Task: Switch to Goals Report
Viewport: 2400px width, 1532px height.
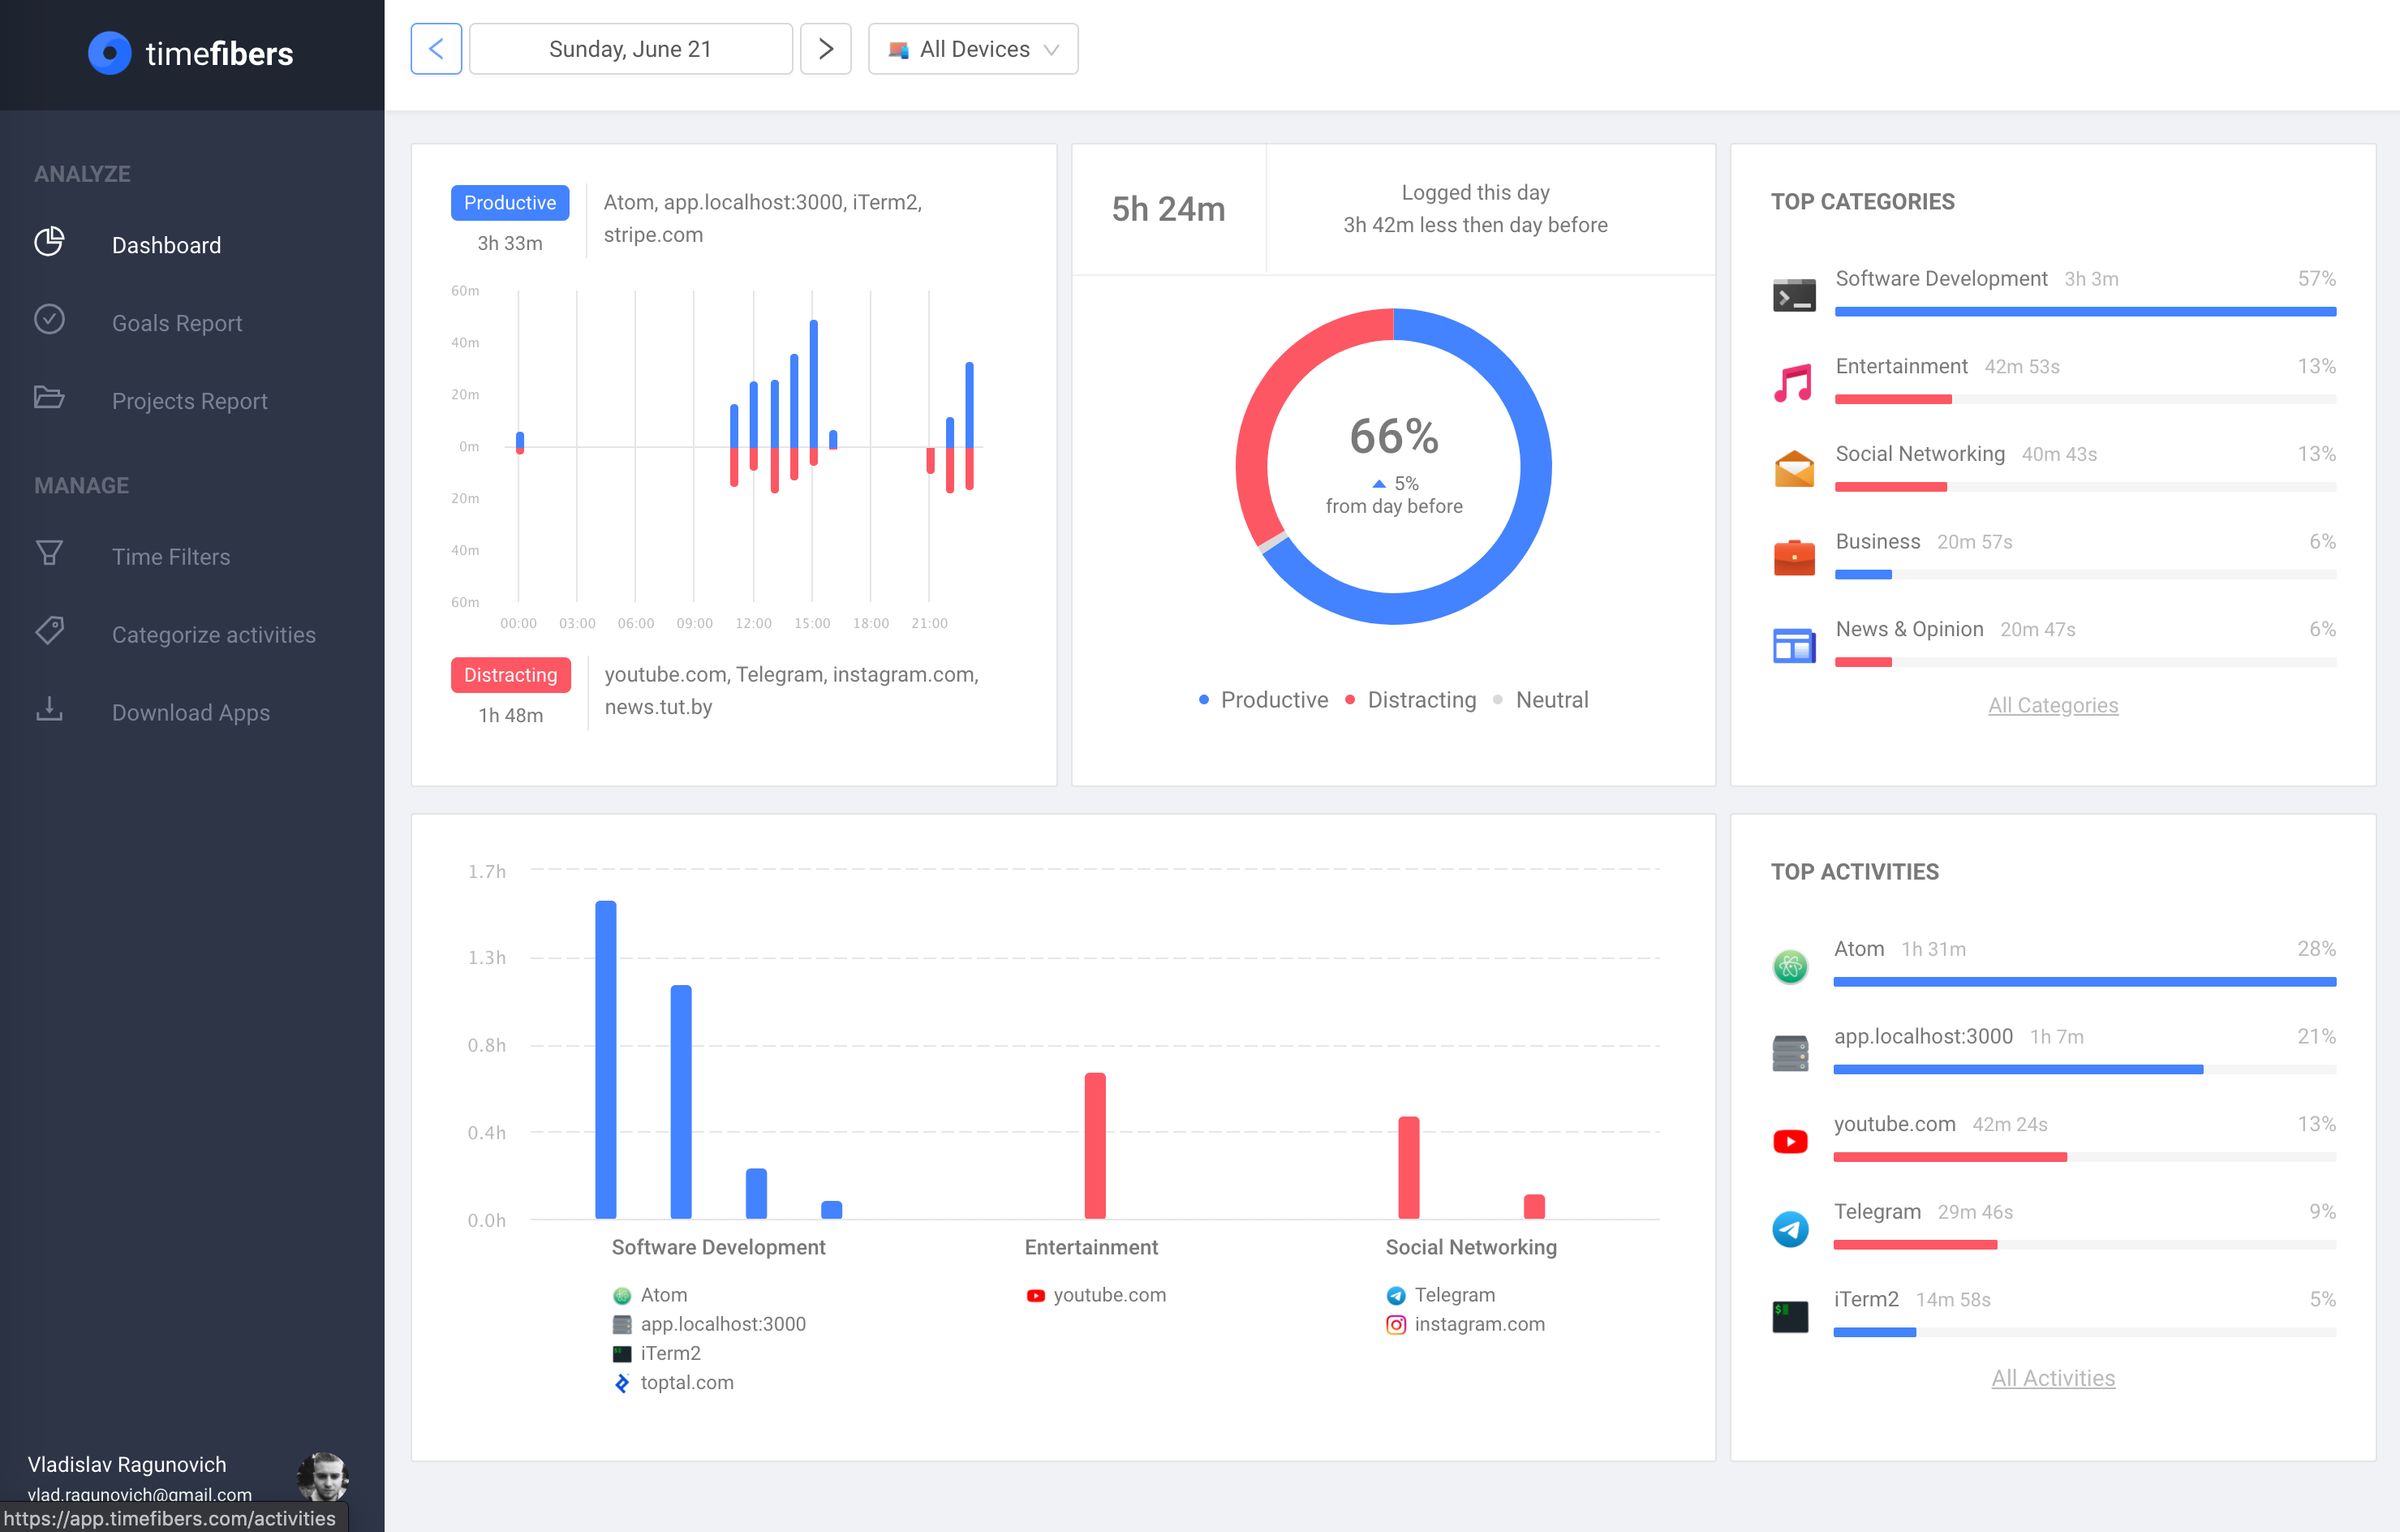Action: click(177, 322)
